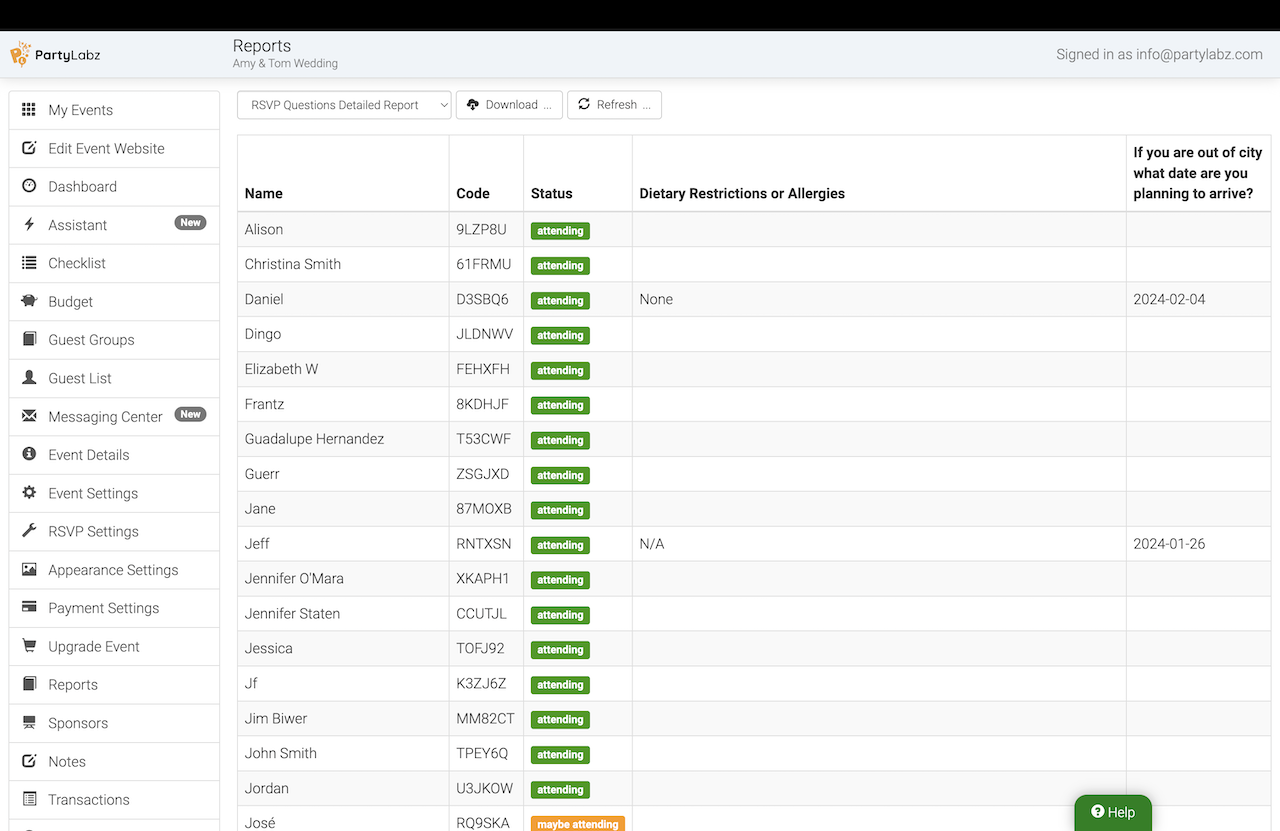Go to Dashboard in the sidebar
The image size is (1280, 831).
pos(82,187)
